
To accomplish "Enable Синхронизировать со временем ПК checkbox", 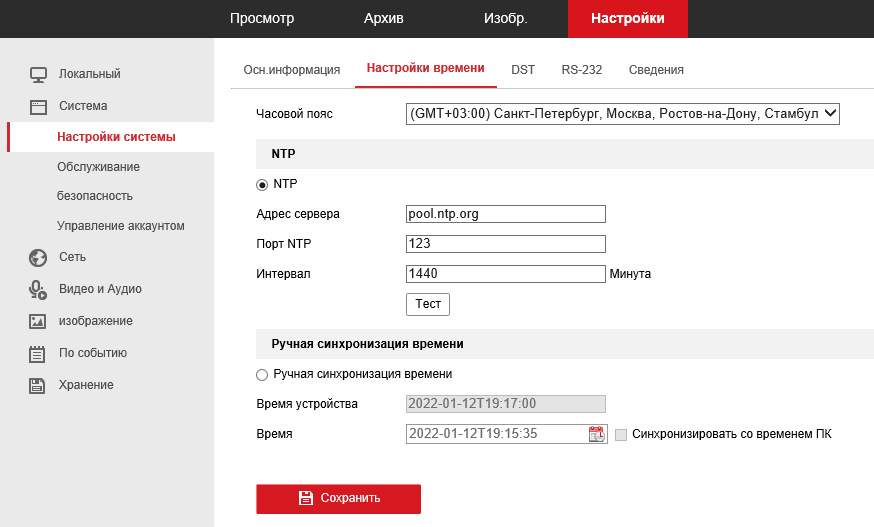I will pos(620,434).
